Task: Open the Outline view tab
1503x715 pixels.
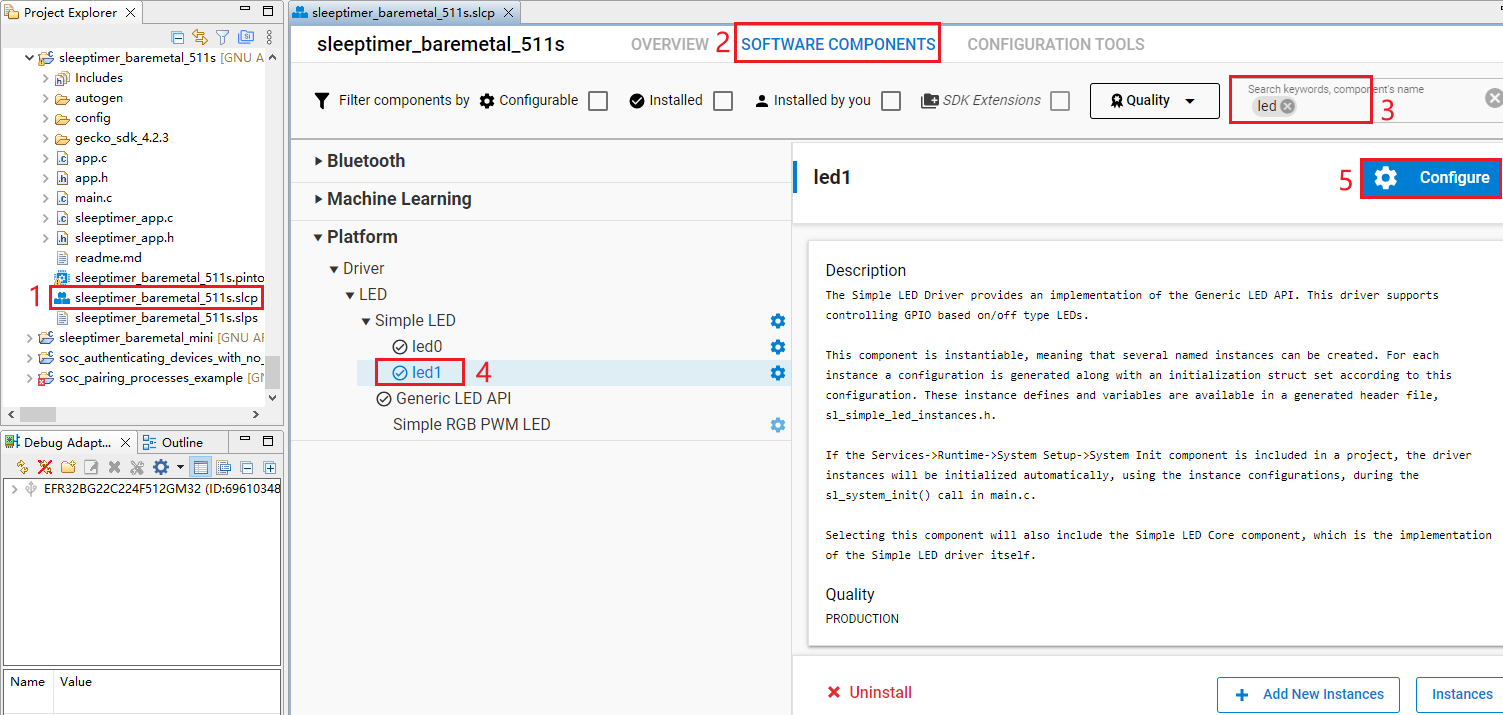Action: (x=174, y=442)
